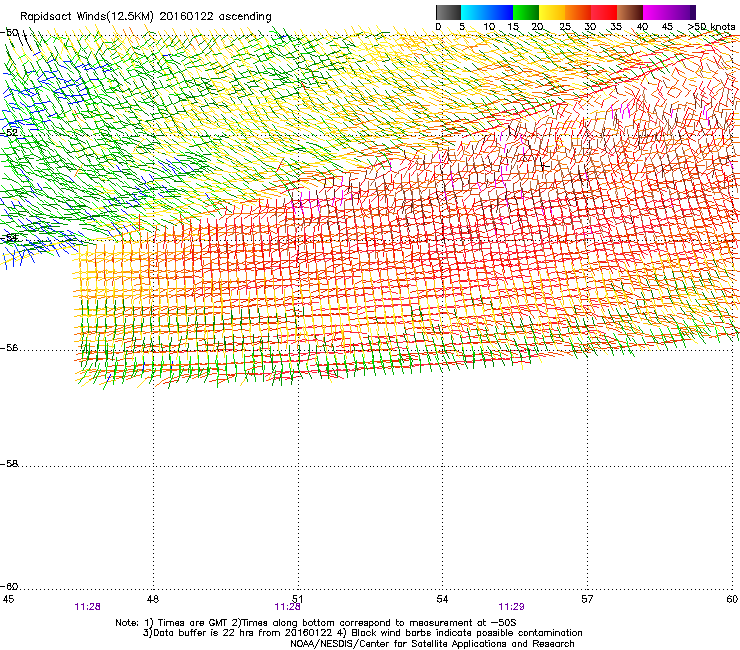The width and height of the screenshot is (740, 650).
Task: Select the green 15-20 knots legend segment
Action: pyautogui.click(x=526, y=12)
